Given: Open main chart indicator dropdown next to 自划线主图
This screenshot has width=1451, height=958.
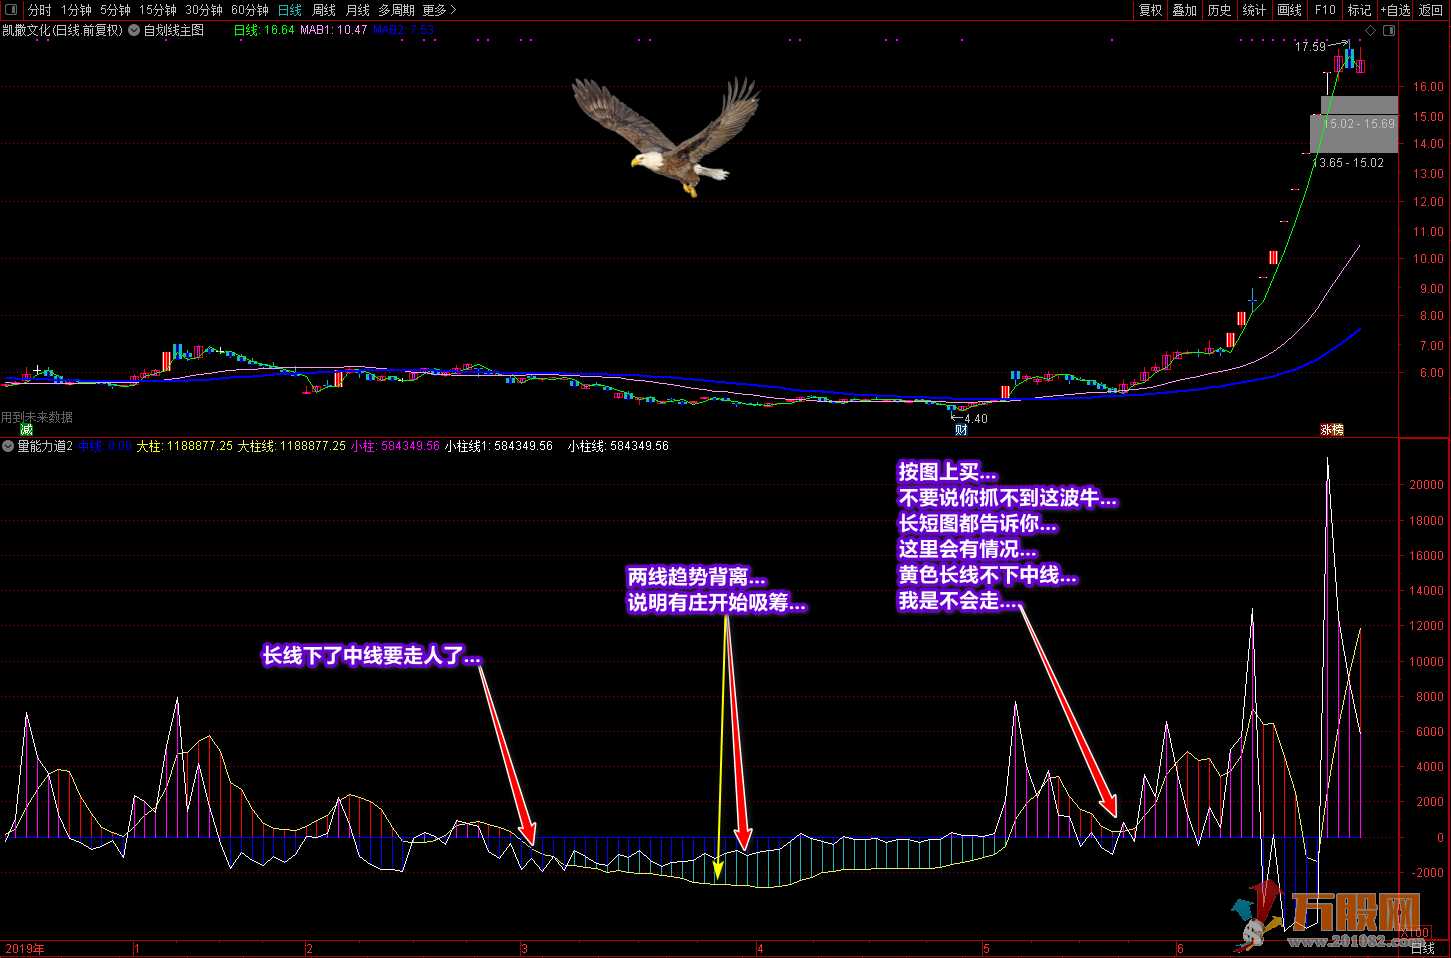Looking at the screenshot, I should pyautogui.click(x=134, y=30).
